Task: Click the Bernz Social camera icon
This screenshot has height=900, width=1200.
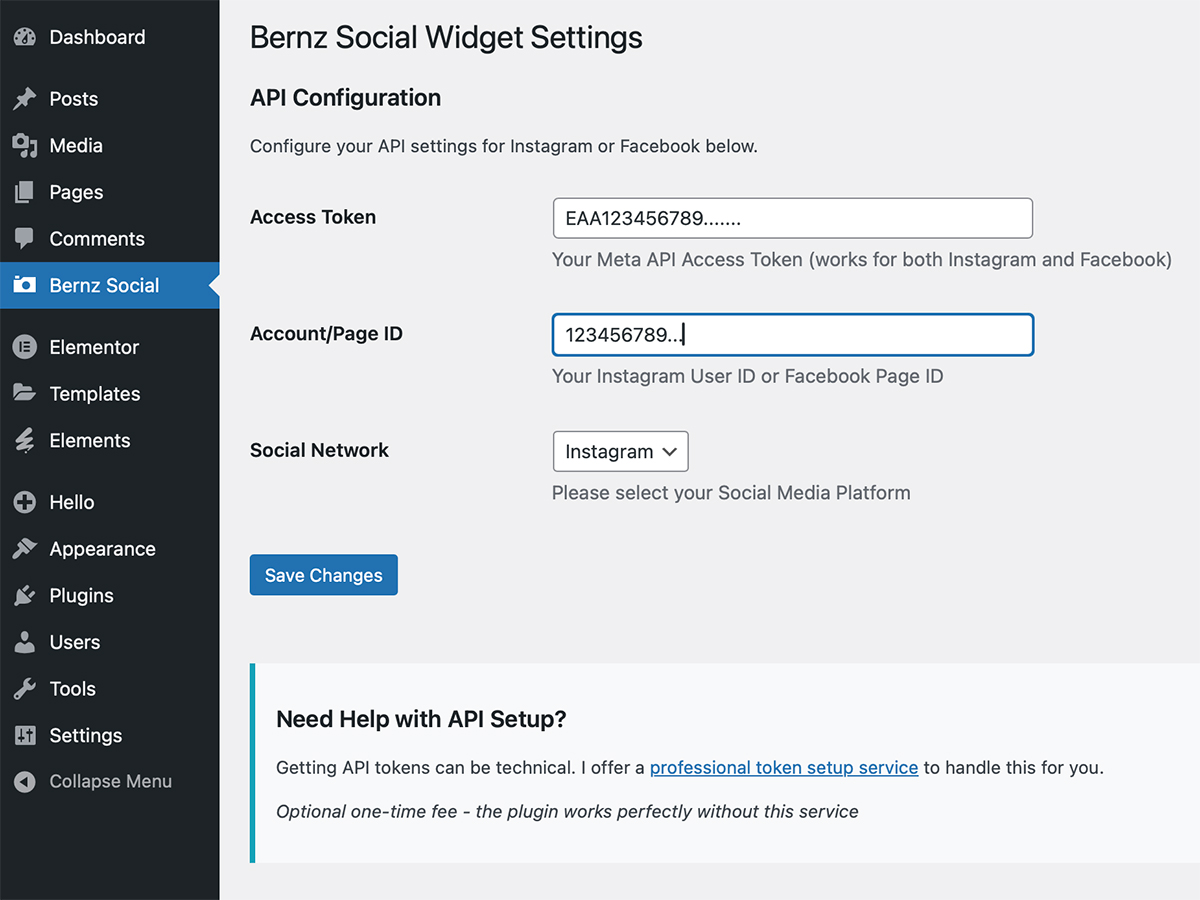Action: coord(25,286)
